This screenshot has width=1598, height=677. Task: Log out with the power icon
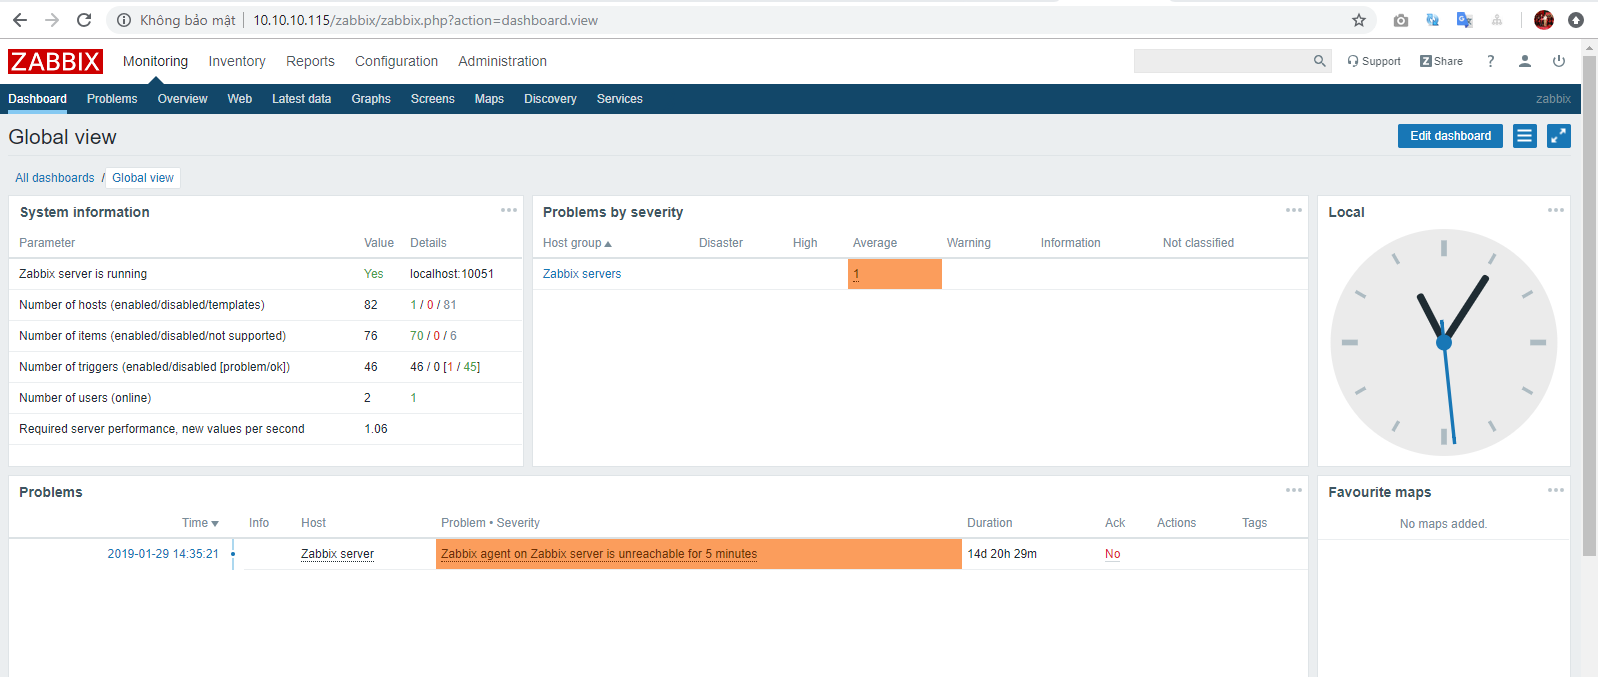pos(1559,61)
